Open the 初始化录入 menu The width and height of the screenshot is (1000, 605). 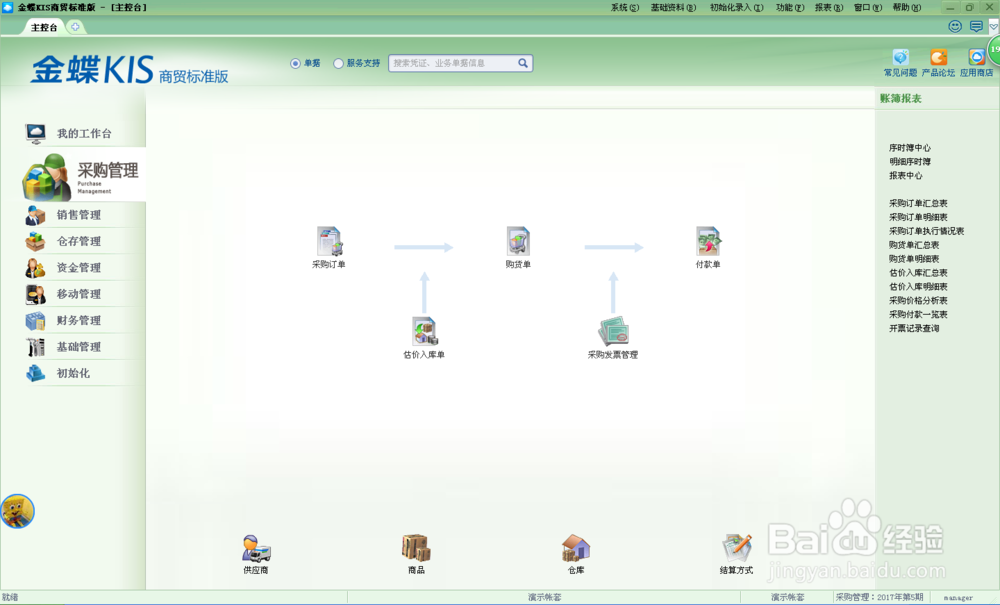[x=736, y=8]
